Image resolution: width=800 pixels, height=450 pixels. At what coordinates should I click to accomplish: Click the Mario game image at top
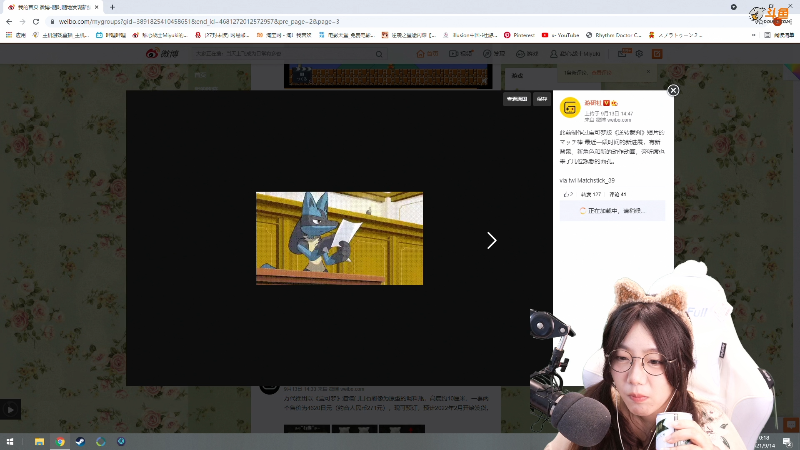(x=388, y=76)
